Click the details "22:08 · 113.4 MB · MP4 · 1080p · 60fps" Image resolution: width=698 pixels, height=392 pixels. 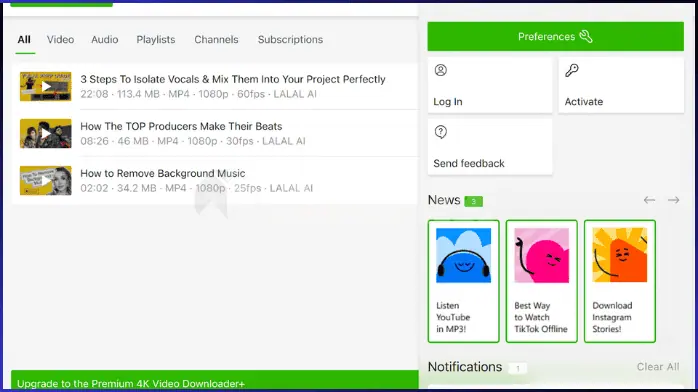pyautogui.click(x=173, y=94)
